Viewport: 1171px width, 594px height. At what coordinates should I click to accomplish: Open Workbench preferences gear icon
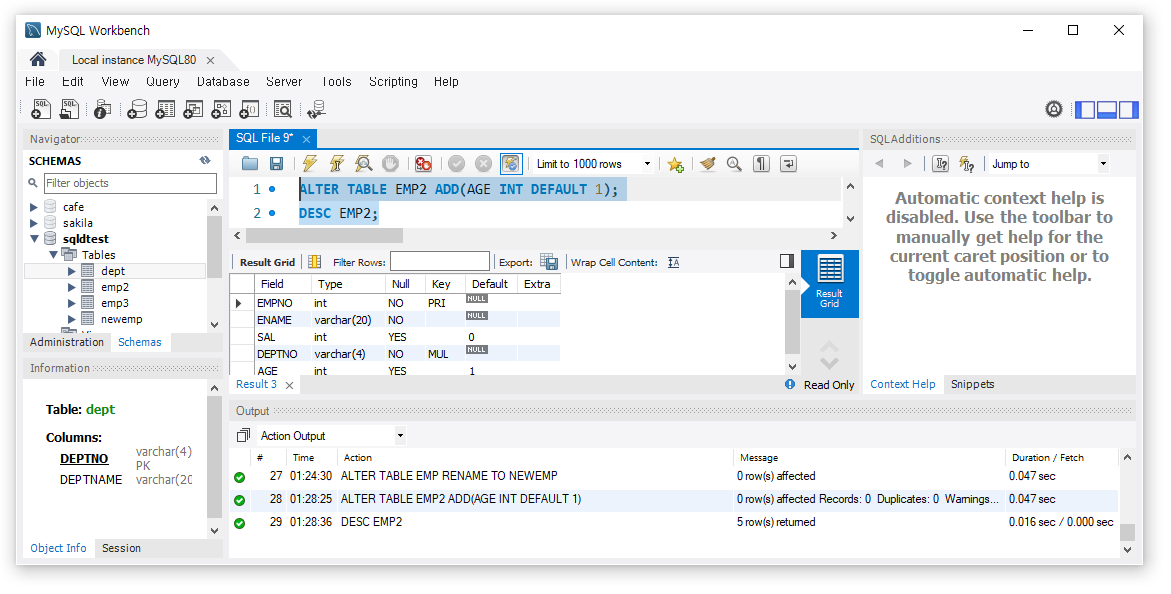pos(1053,110)
